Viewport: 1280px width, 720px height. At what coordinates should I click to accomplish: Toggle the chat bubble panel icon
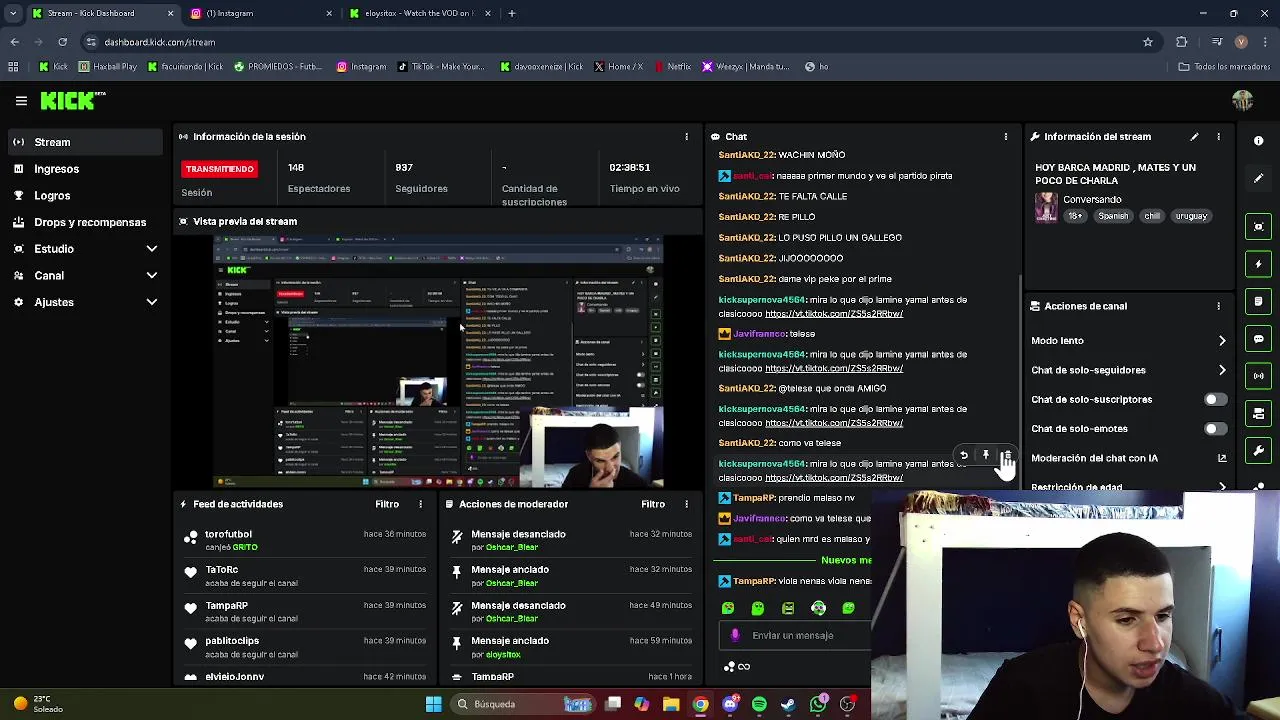tap(1259, 339)
